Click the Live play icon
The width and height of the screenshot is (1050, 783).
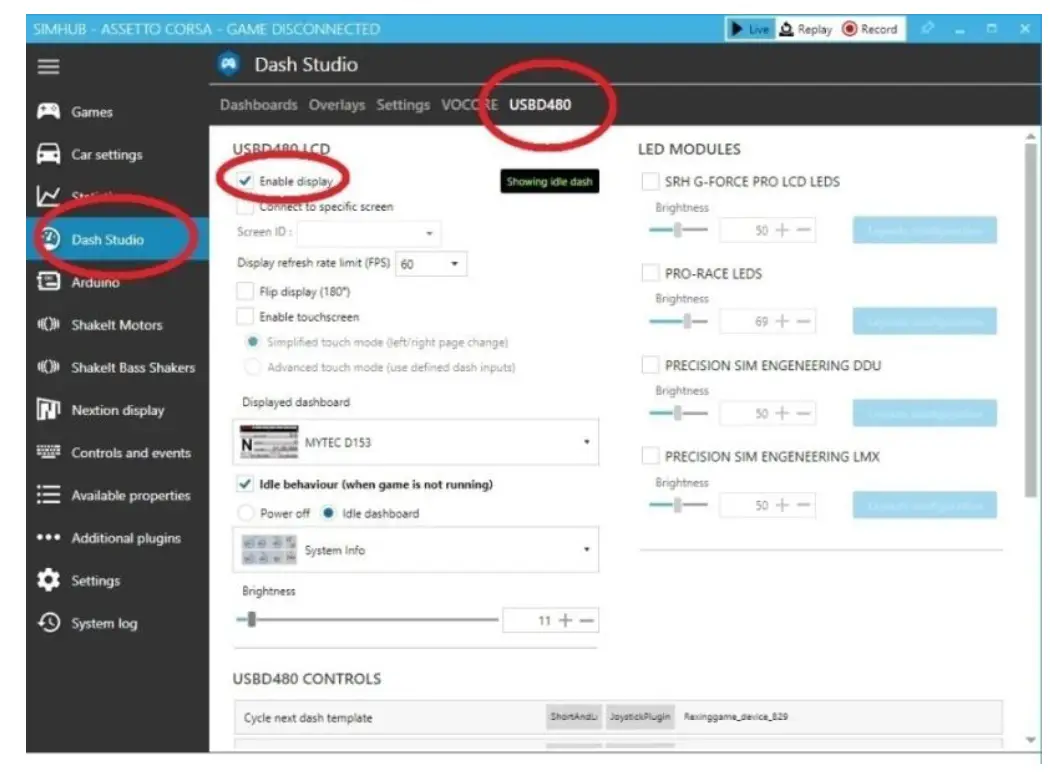coord(737,29)
